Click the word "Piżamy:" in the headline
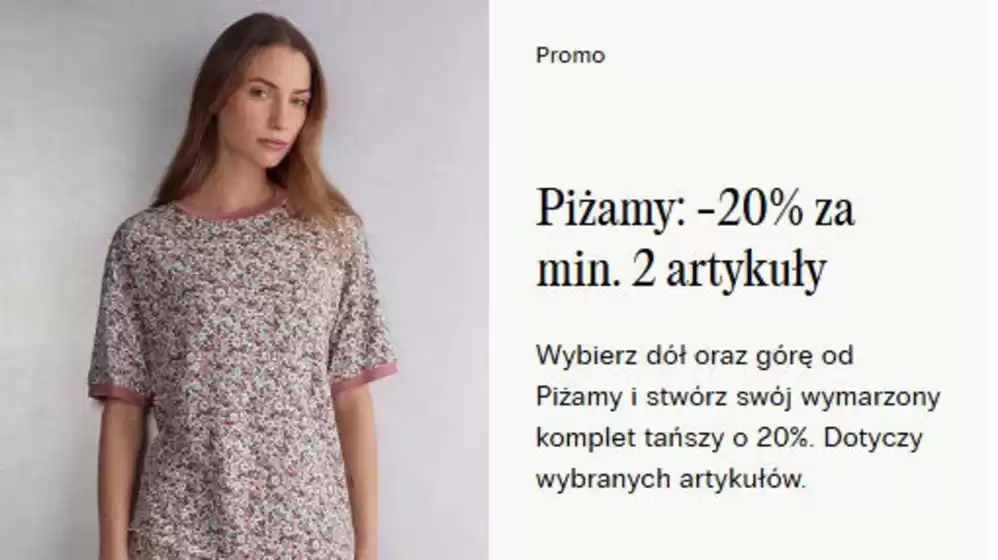The height and width of the screenshot is (560, 998). pos(612,208)
